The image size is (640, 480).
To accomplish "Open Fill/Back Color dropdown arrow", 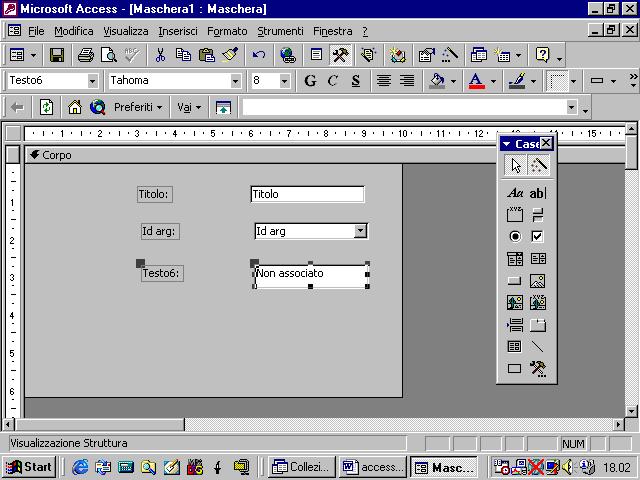I will [x=453, y=81].
